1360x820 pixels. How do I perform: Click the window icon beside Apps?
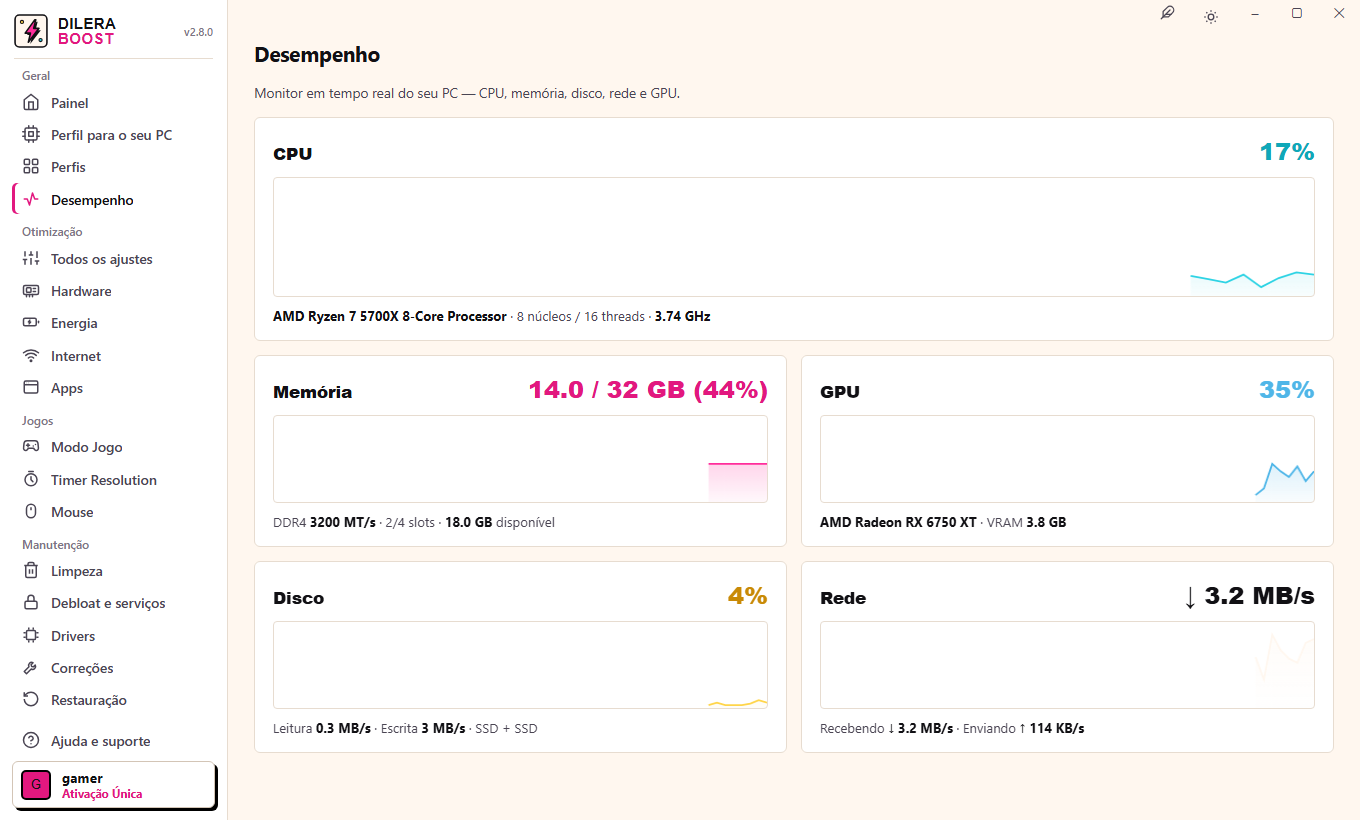(x=31, y=388)
